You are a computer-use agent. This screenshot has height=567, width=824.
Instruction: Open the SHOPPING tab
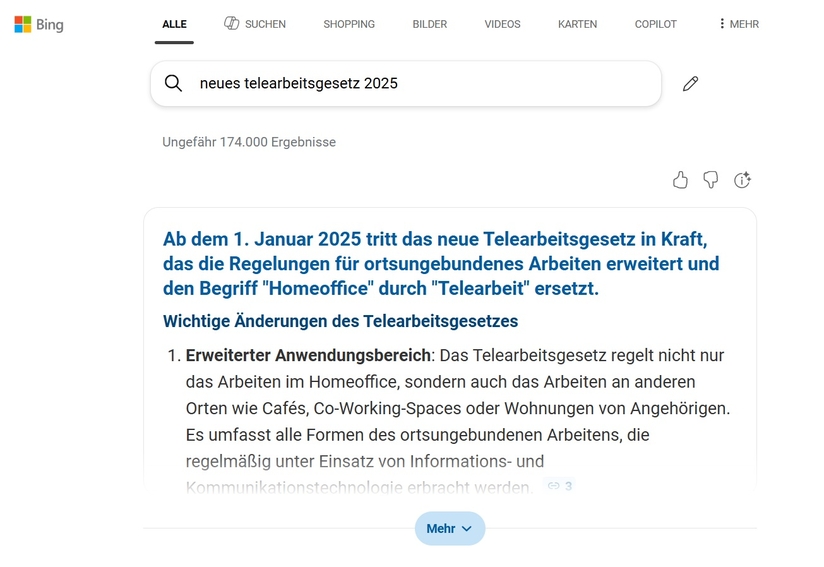click(x=349, y=24)
